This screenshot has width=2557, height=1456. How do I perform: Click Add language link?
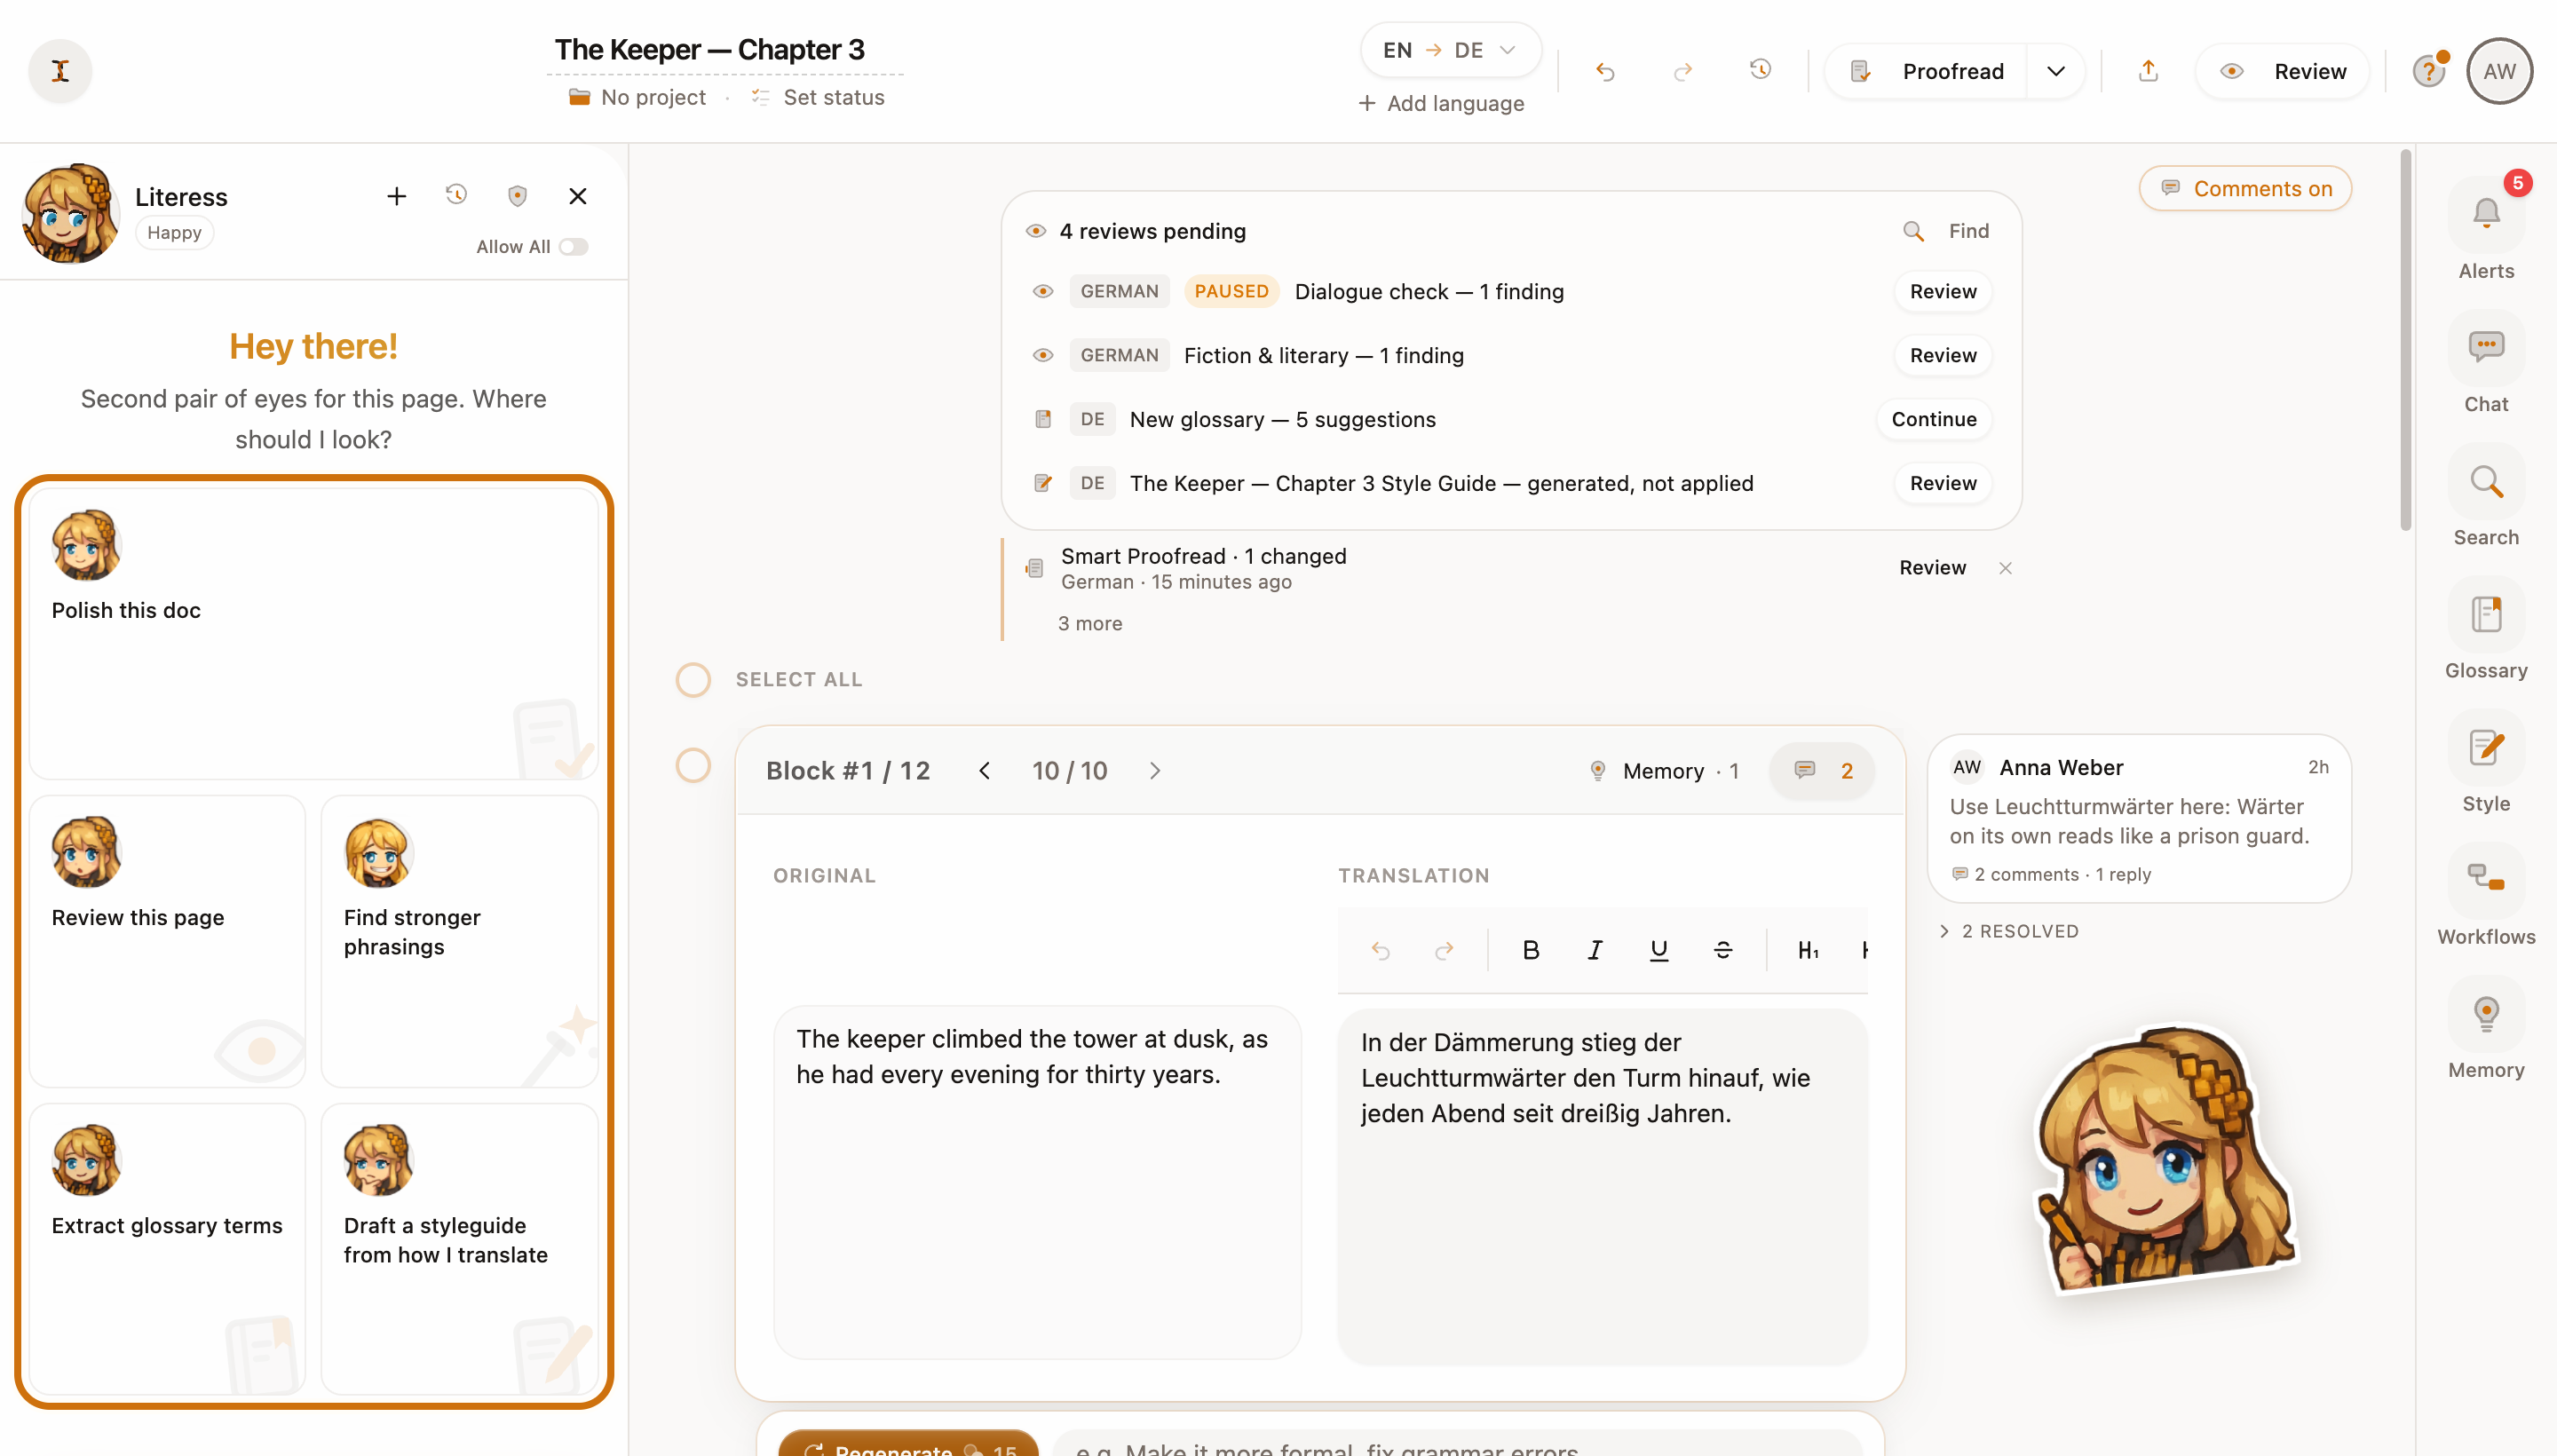[x=1441, y=103]
